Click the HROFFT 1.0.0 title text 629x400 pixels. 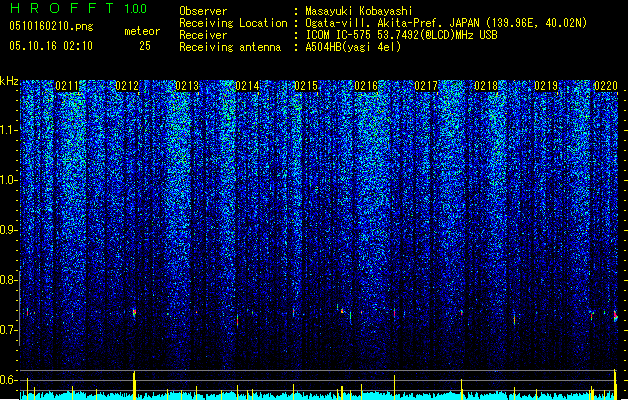click(78, 8)
